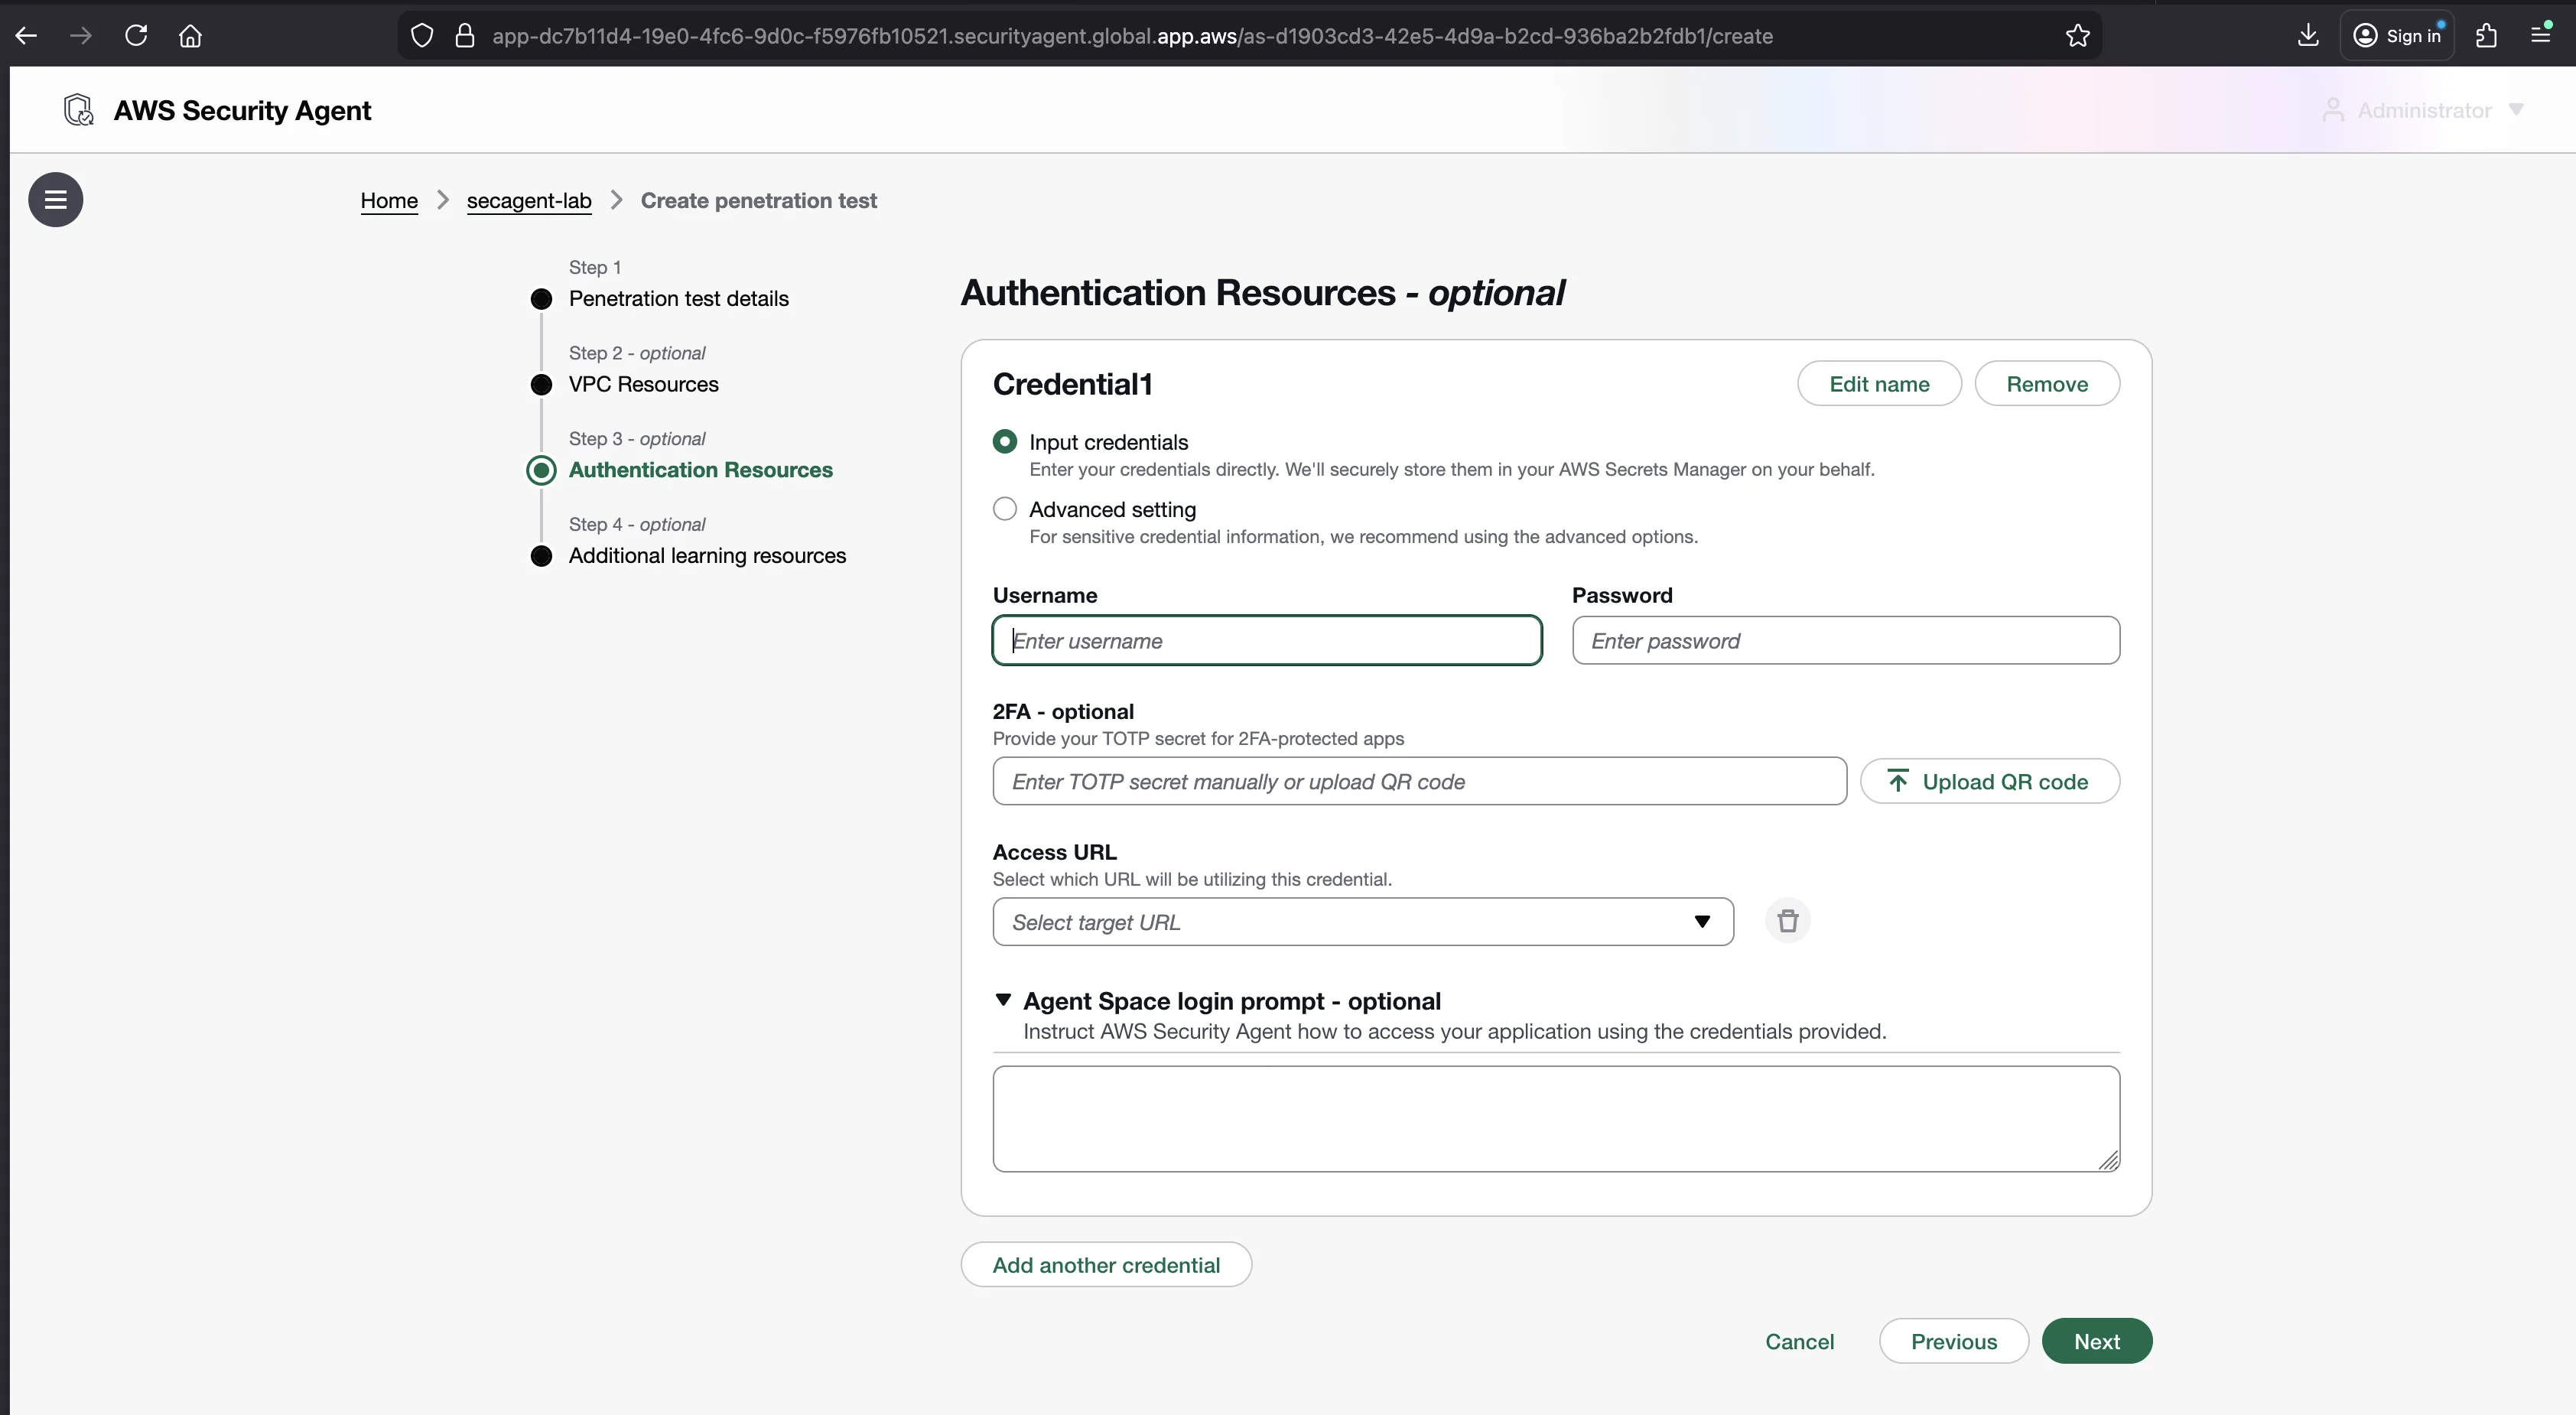Screen dimensions: 2576x1415
Task: Click the TOTP secret input field
Action: point(1419,781)
